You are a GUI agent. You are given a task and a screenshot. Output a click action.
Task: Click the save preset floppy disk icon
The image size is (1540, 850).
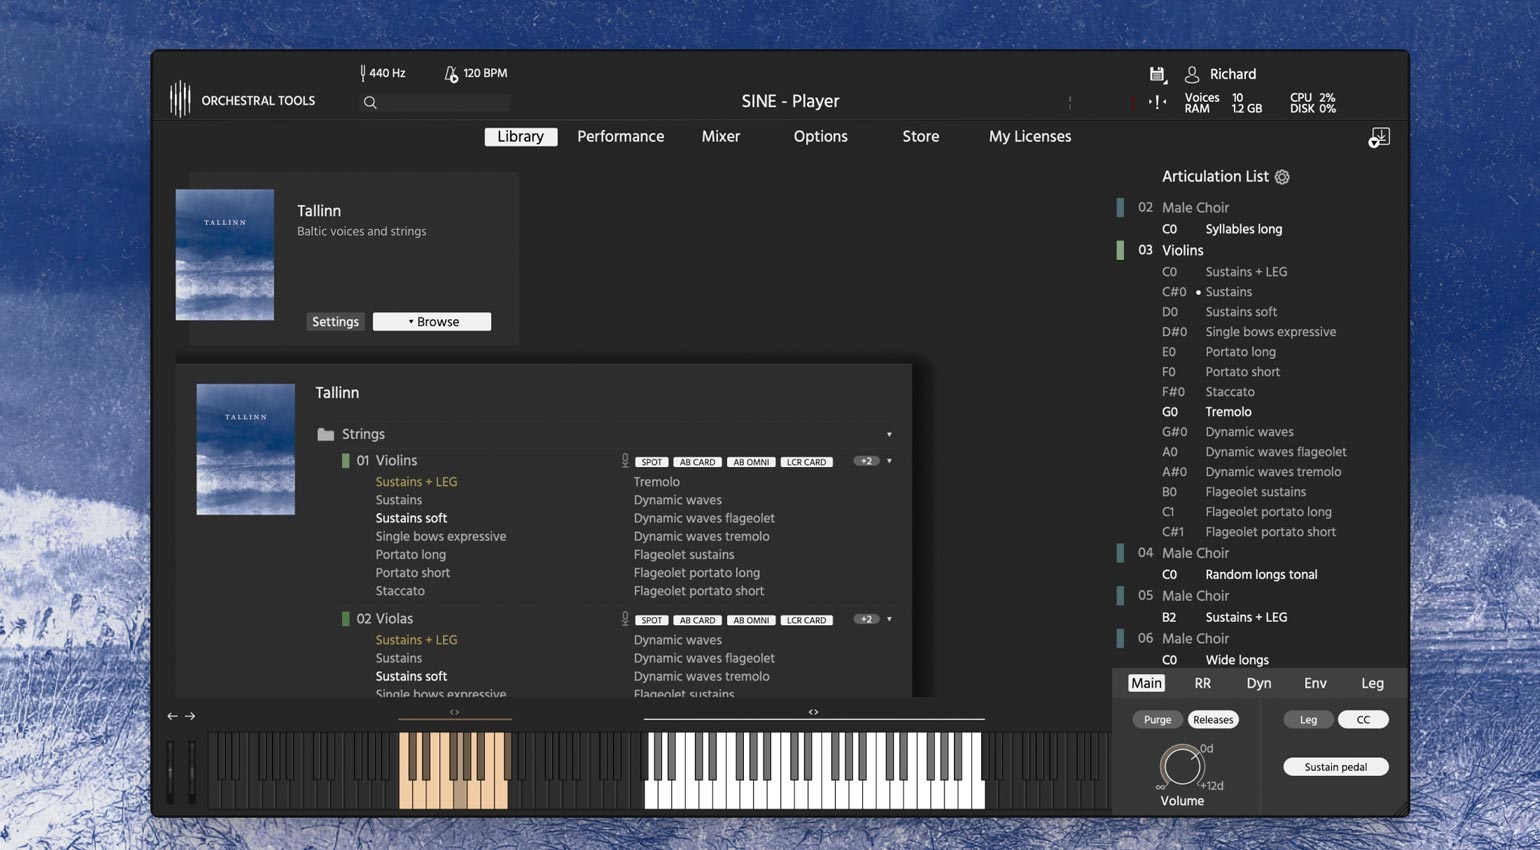[1157, 74]
